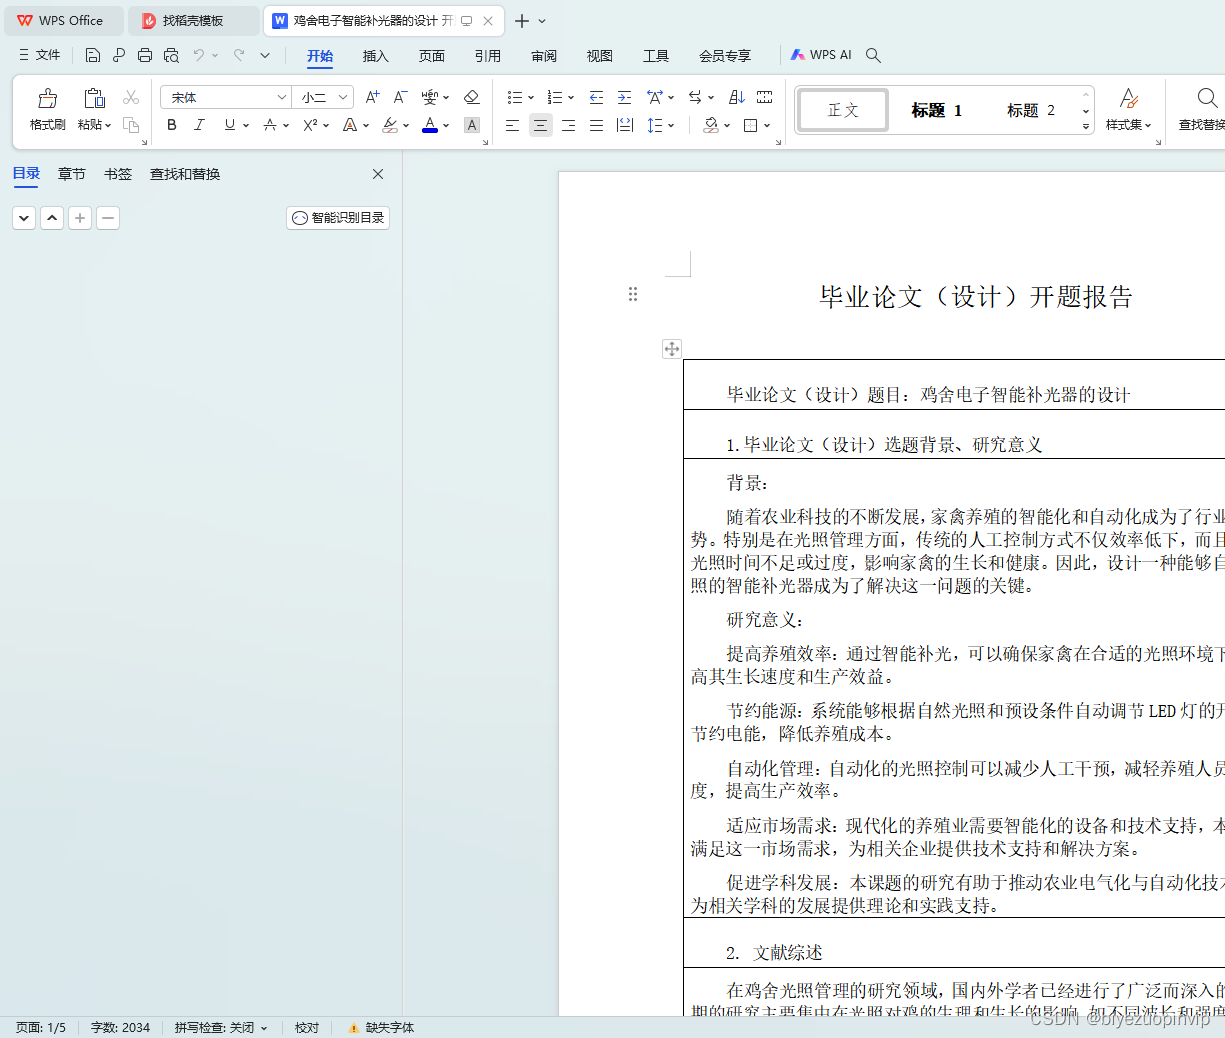Toggle Italic formatting

pyautogui.click(x=199, y=125)
